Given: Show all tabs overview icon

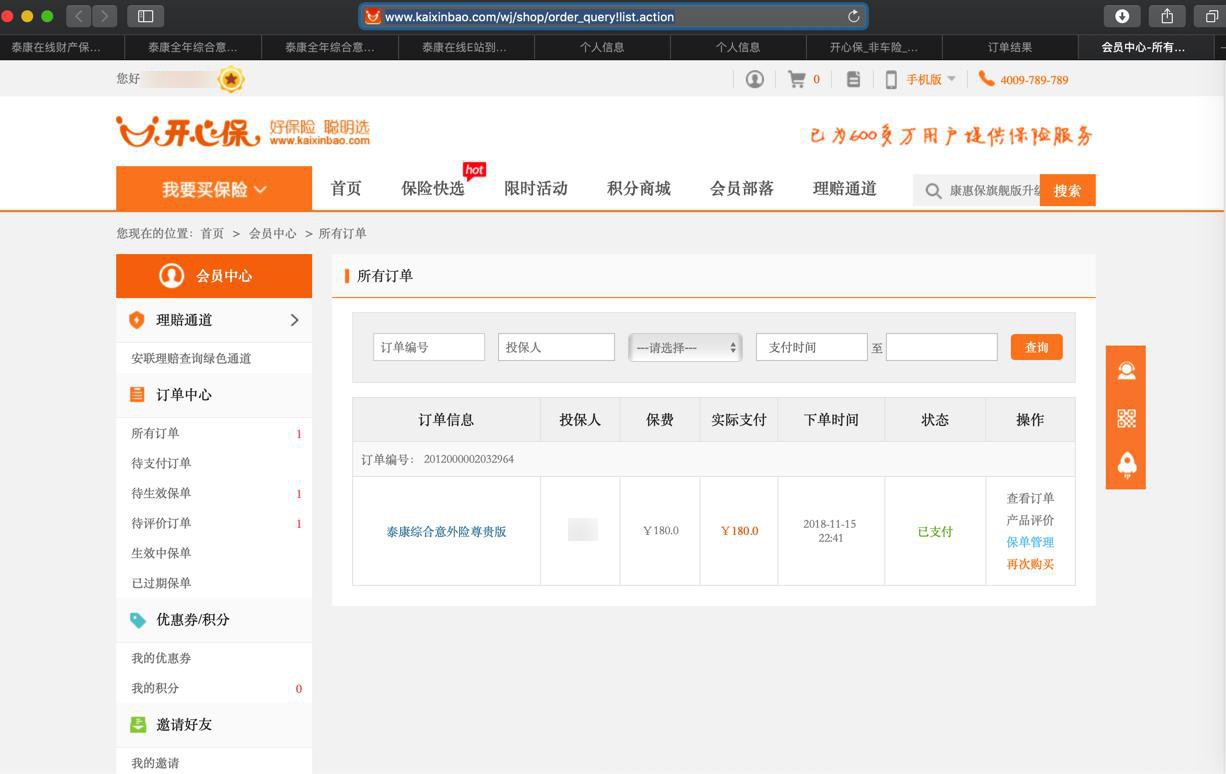Looking at the screenshot, I should [x=1211, y=16].
